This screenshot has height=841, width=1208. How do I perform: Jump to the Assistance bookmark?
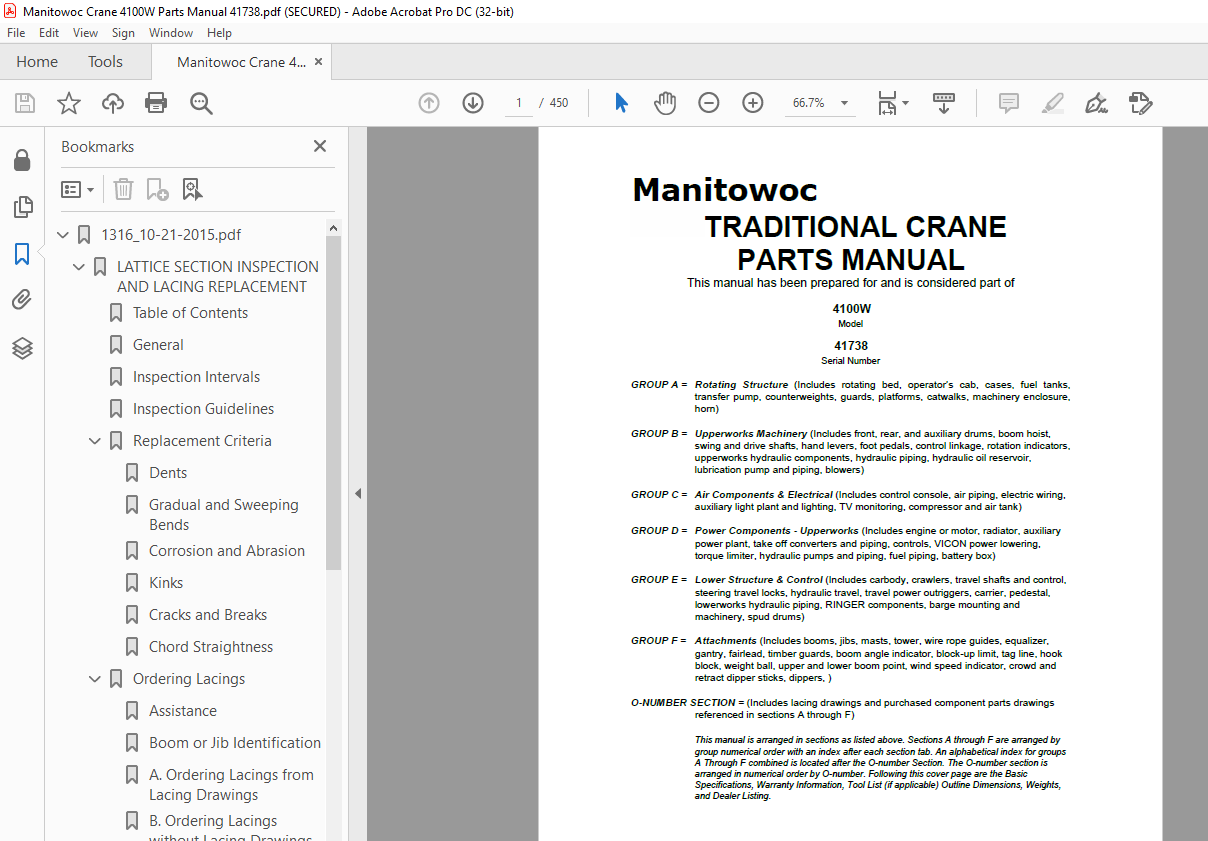183,711
